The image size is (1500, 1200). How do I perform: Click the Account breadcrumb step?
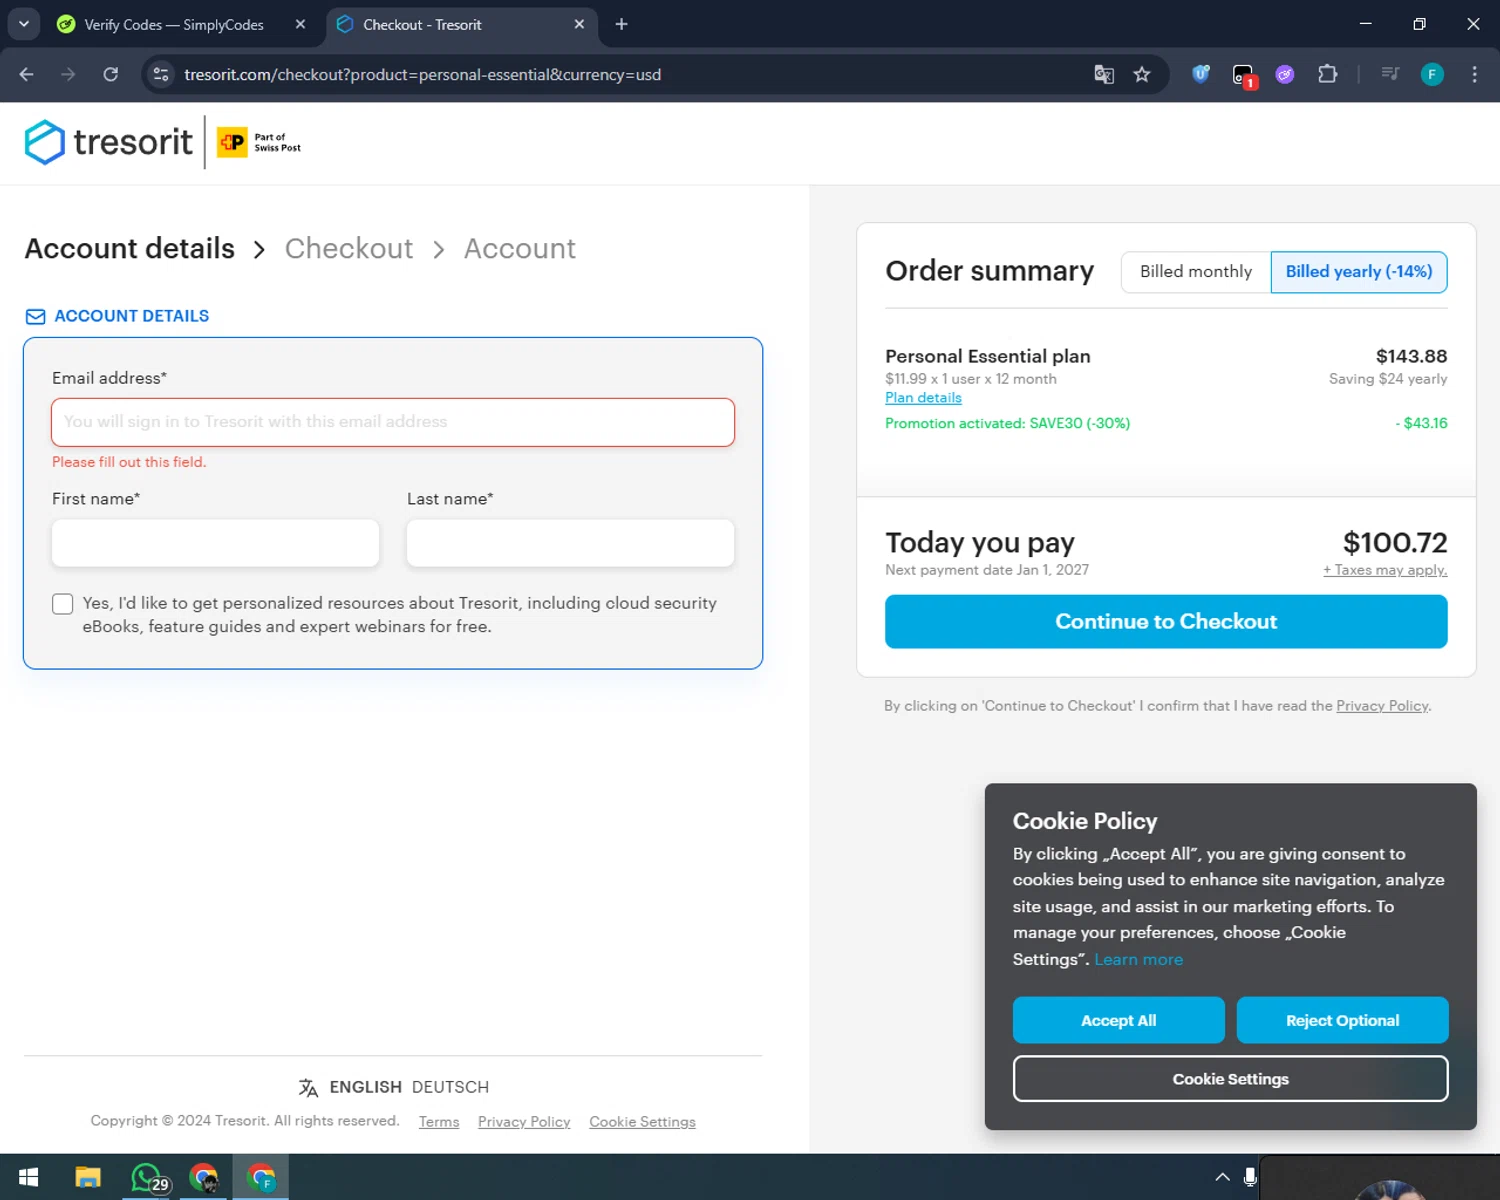pos(520,248)
